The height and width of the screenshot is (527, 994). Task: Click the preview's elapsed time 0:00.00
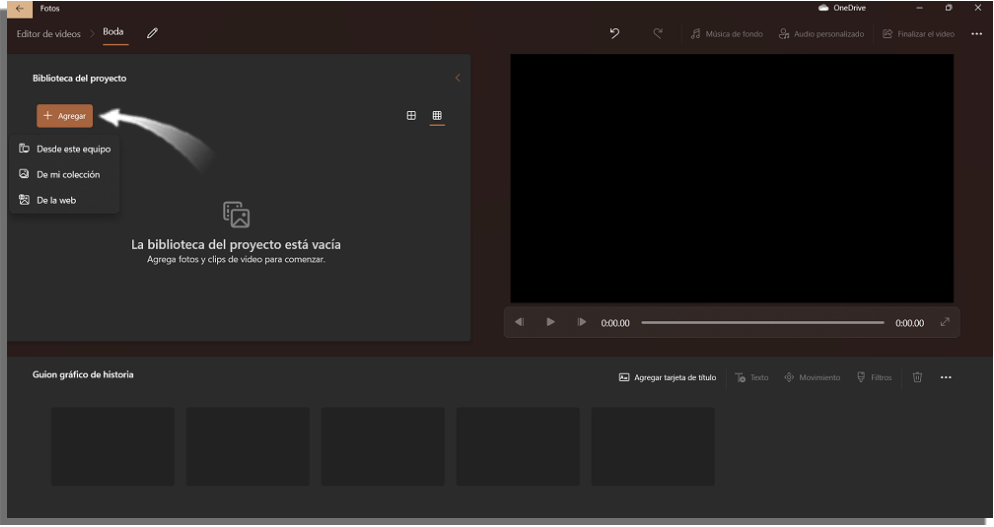point(615,323)
